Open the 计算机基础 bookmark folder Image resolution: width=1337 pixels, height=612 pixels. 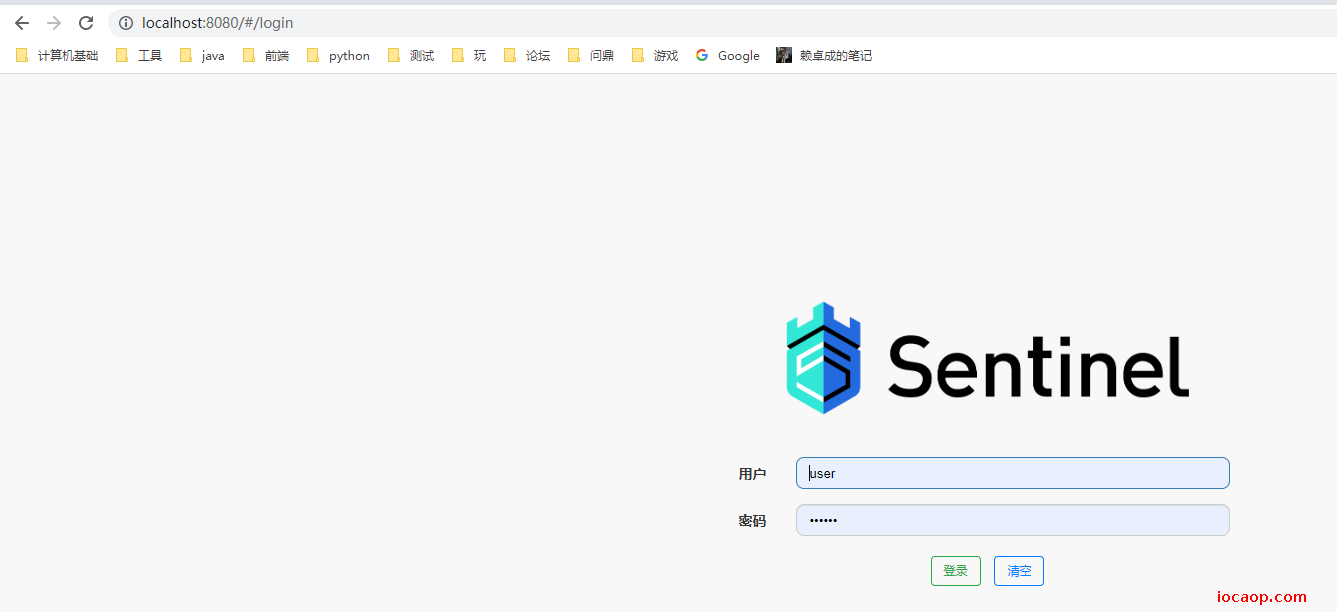(57, 56)
